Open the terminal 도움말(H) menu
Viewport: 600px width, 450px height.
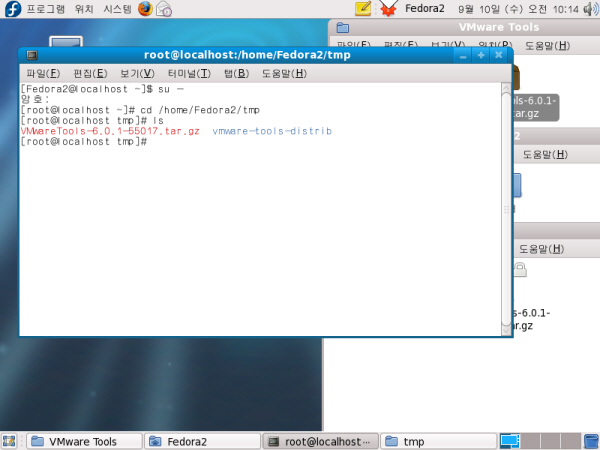click(x=284, y=73)
